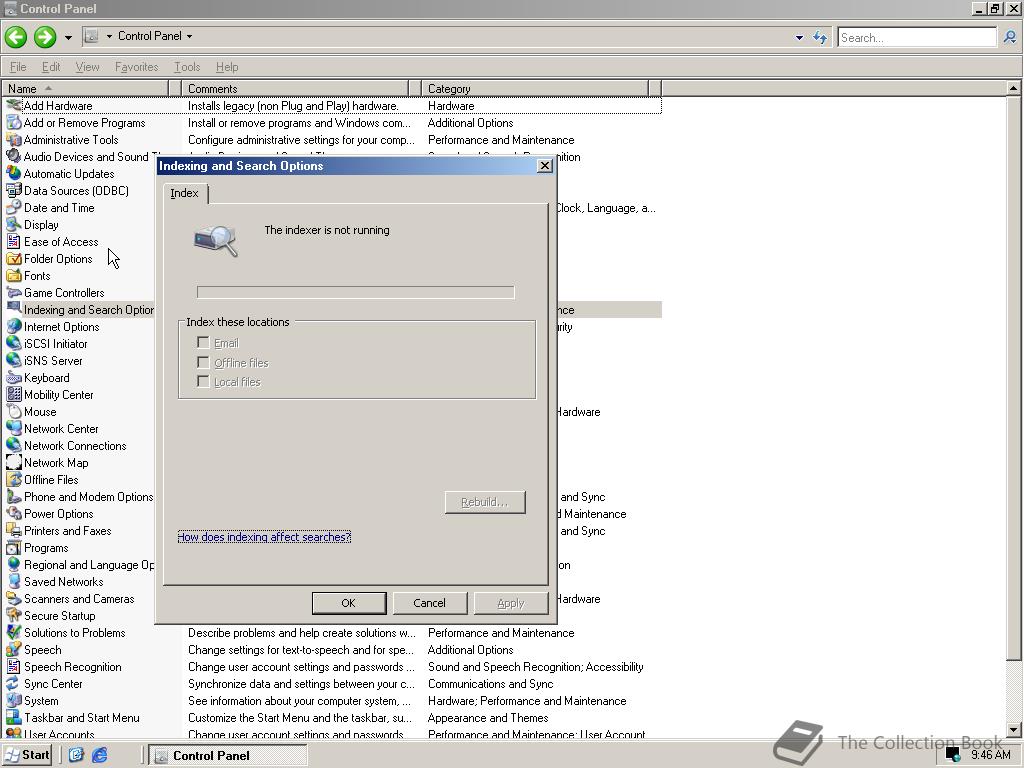
Task: Click the scrollbar down arrow
Action: click(1013, 729)
